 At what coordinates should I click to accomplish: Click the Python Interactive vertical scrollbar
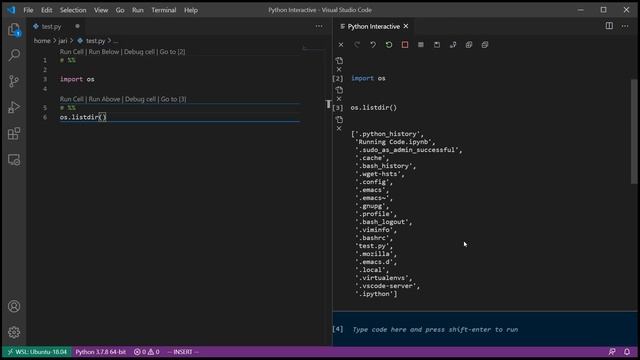(634, 131)
